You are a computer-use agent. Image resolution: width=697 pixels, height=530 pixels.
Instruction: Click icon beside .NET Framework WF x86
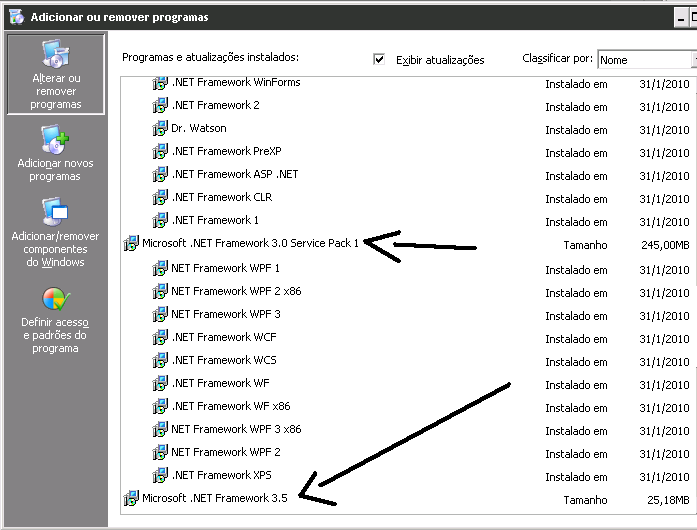point(160,406)
